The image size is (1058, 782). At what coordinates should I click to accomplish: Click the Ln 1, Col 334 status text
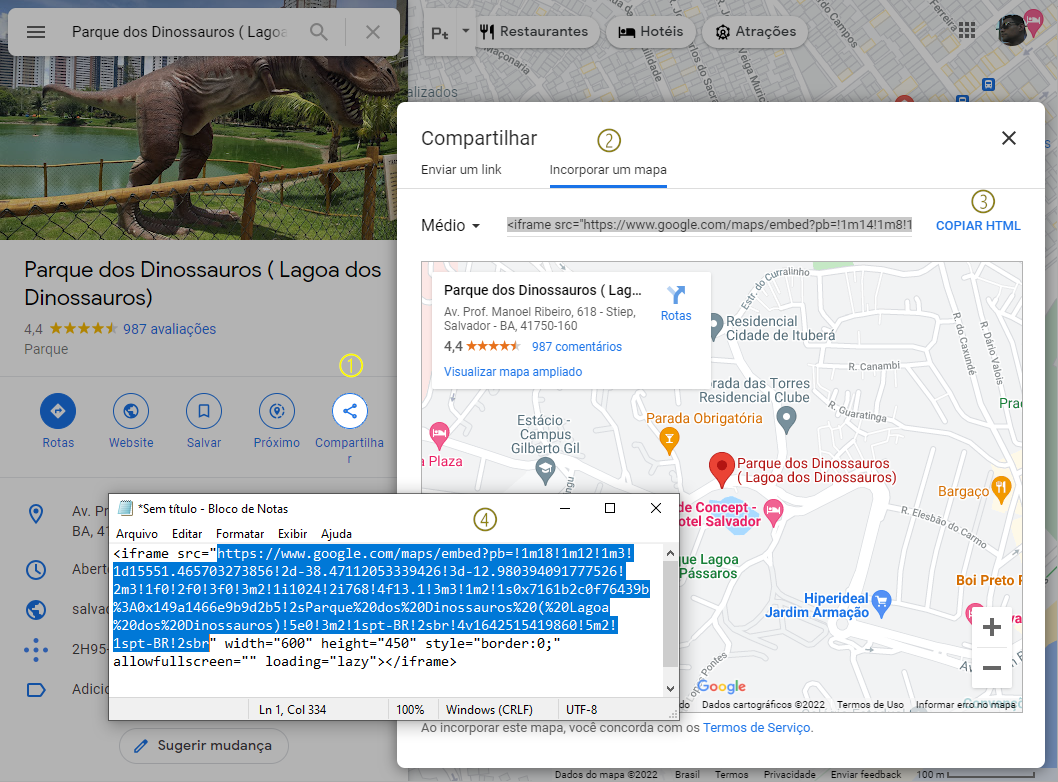[293, 710]
